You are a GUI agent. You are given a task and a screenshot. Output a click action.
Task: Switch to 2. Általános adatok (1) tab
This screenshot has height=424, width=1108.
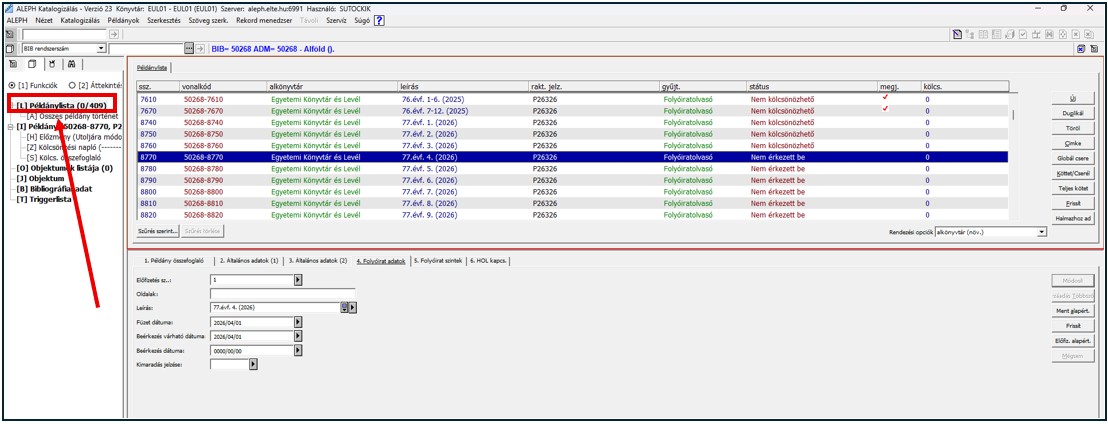[x=248, y=261]
